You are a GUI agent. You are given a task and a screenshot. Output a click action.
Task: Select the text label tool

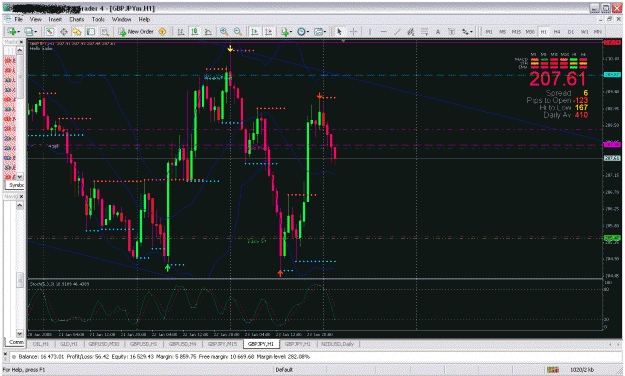pyautogui.click(x=451, y=31)
